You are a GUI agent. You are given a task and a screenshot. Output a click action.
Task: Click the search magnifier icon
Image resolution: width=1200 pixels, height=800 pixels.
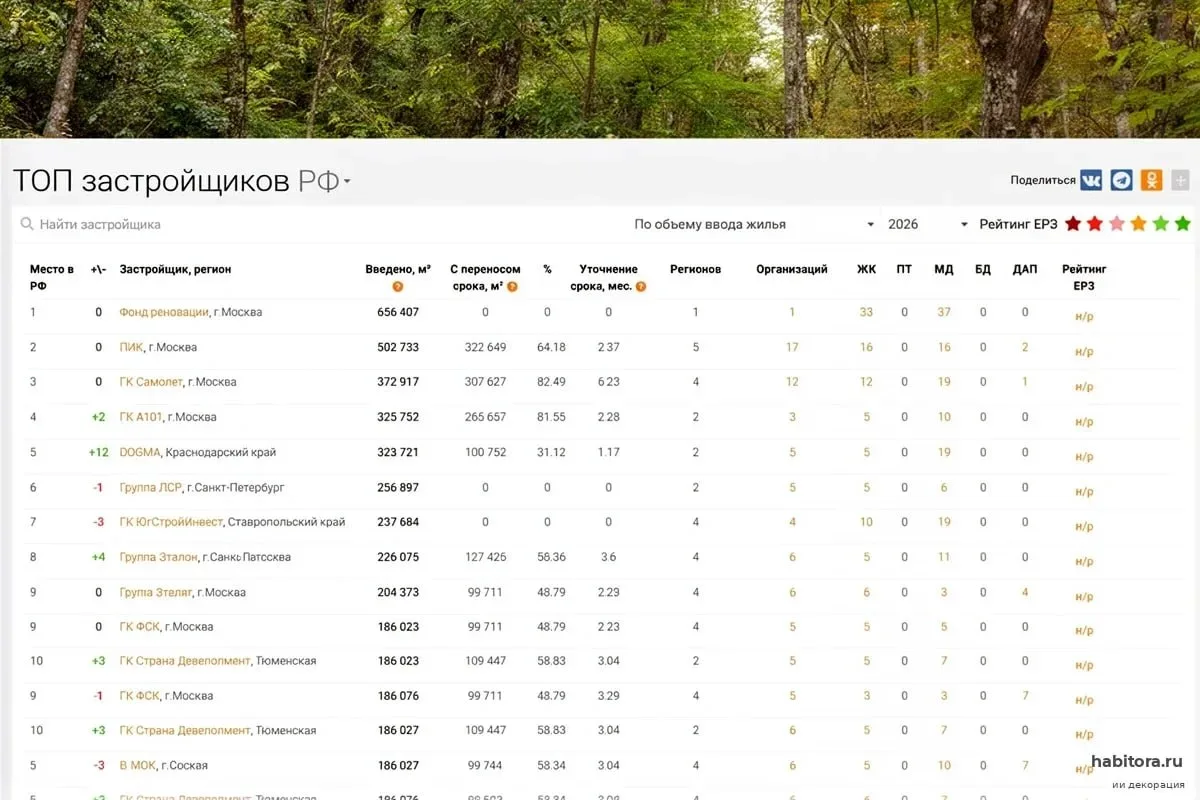point(27,225)
